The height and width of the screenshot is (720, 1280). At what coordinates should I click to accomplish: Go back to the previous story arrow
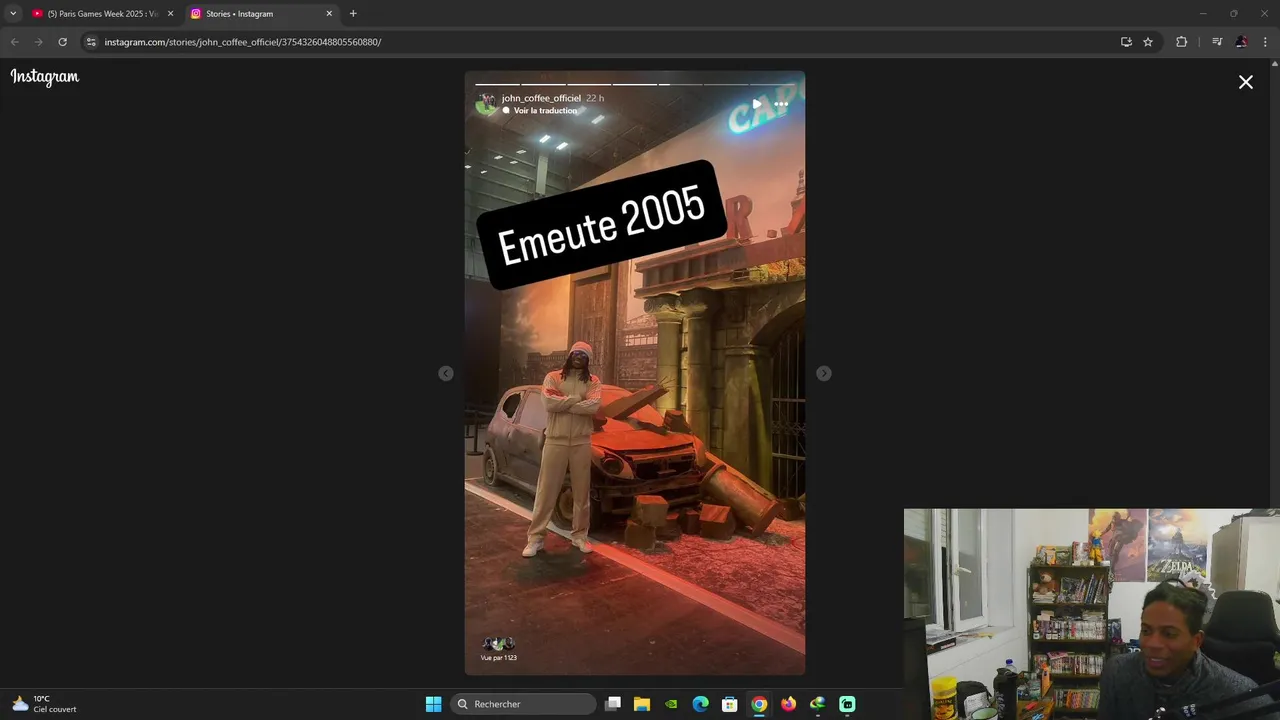pyautogui.click(x=446, y=373)
